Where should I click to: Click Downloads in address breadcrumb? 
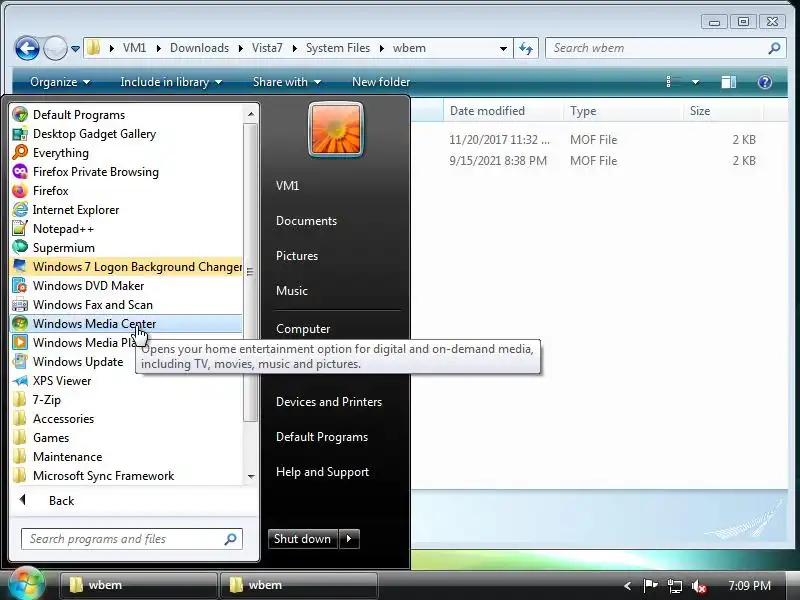199,48
